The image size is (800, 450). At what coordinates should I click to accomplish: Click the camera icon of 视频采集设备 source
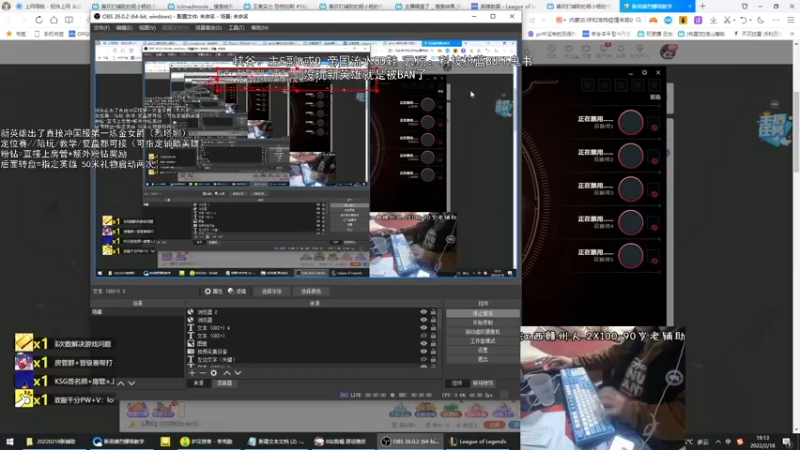pos(190,352)
